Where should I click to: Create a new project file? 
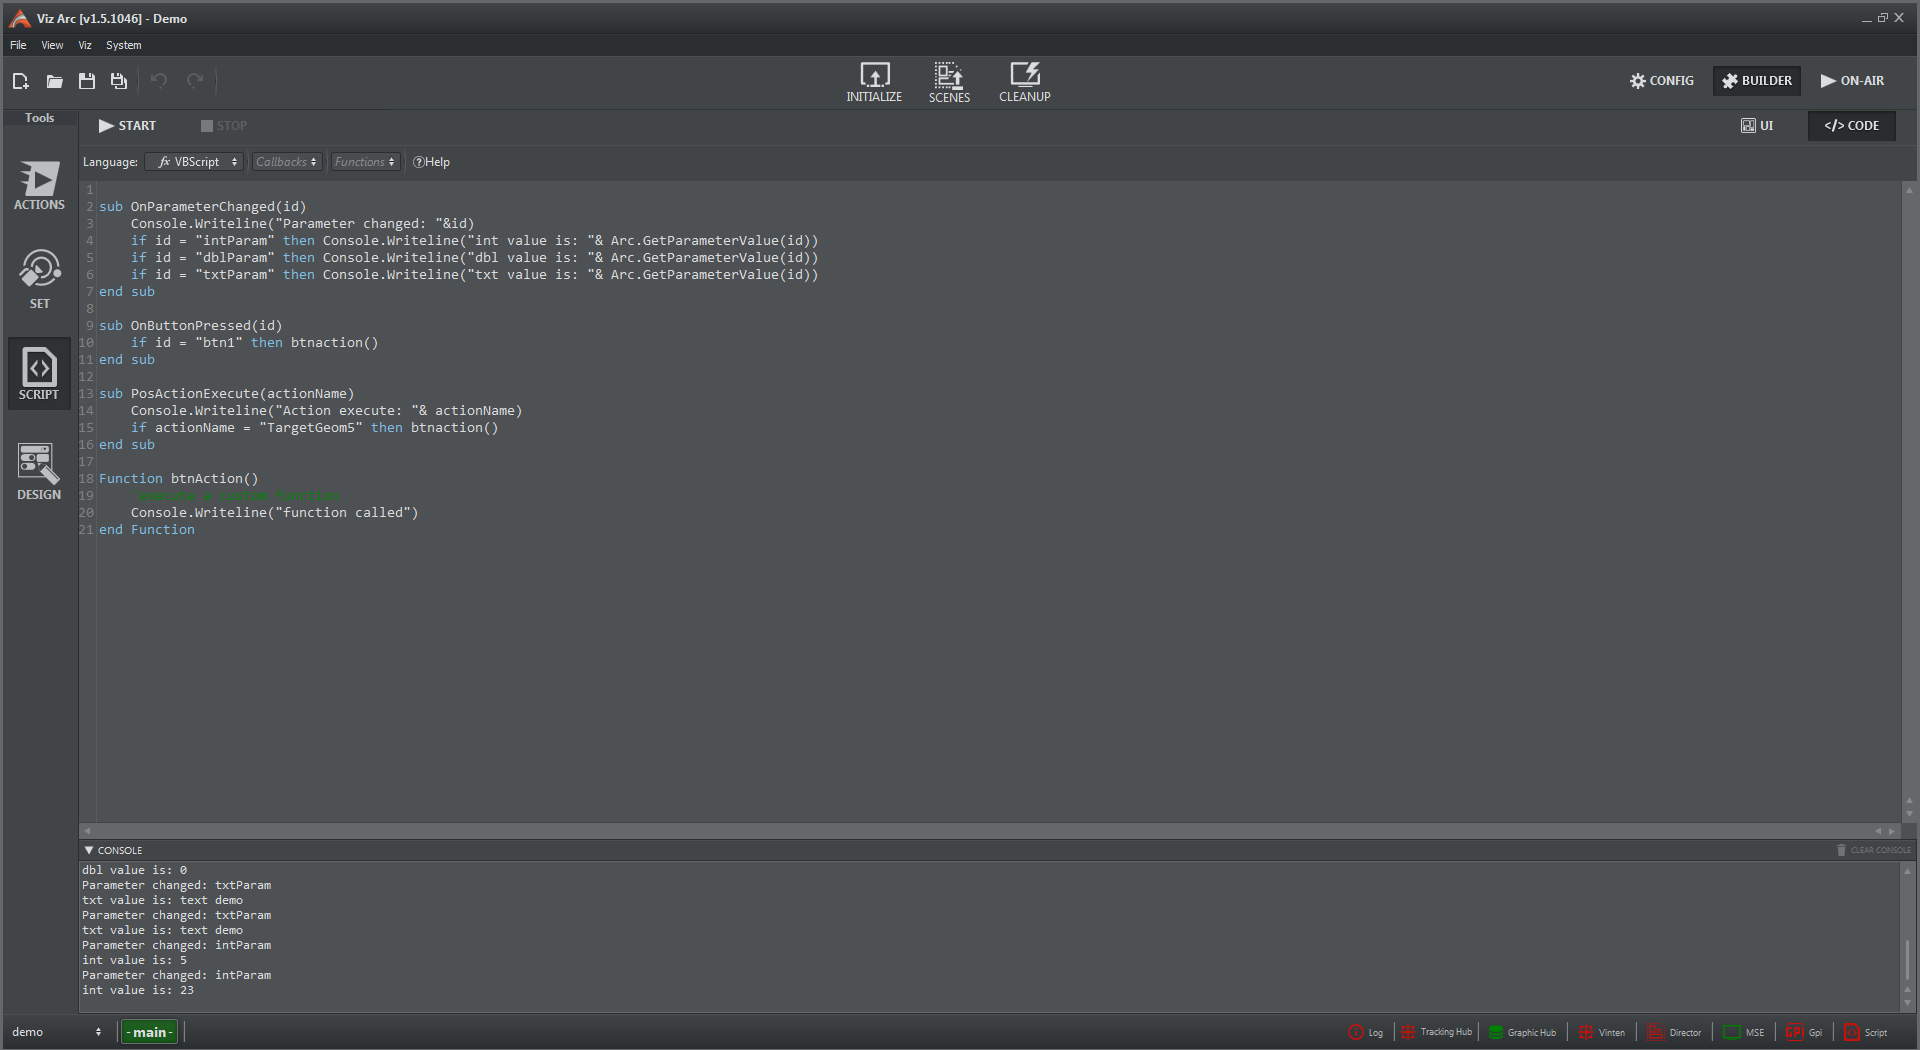pos(21,81)
